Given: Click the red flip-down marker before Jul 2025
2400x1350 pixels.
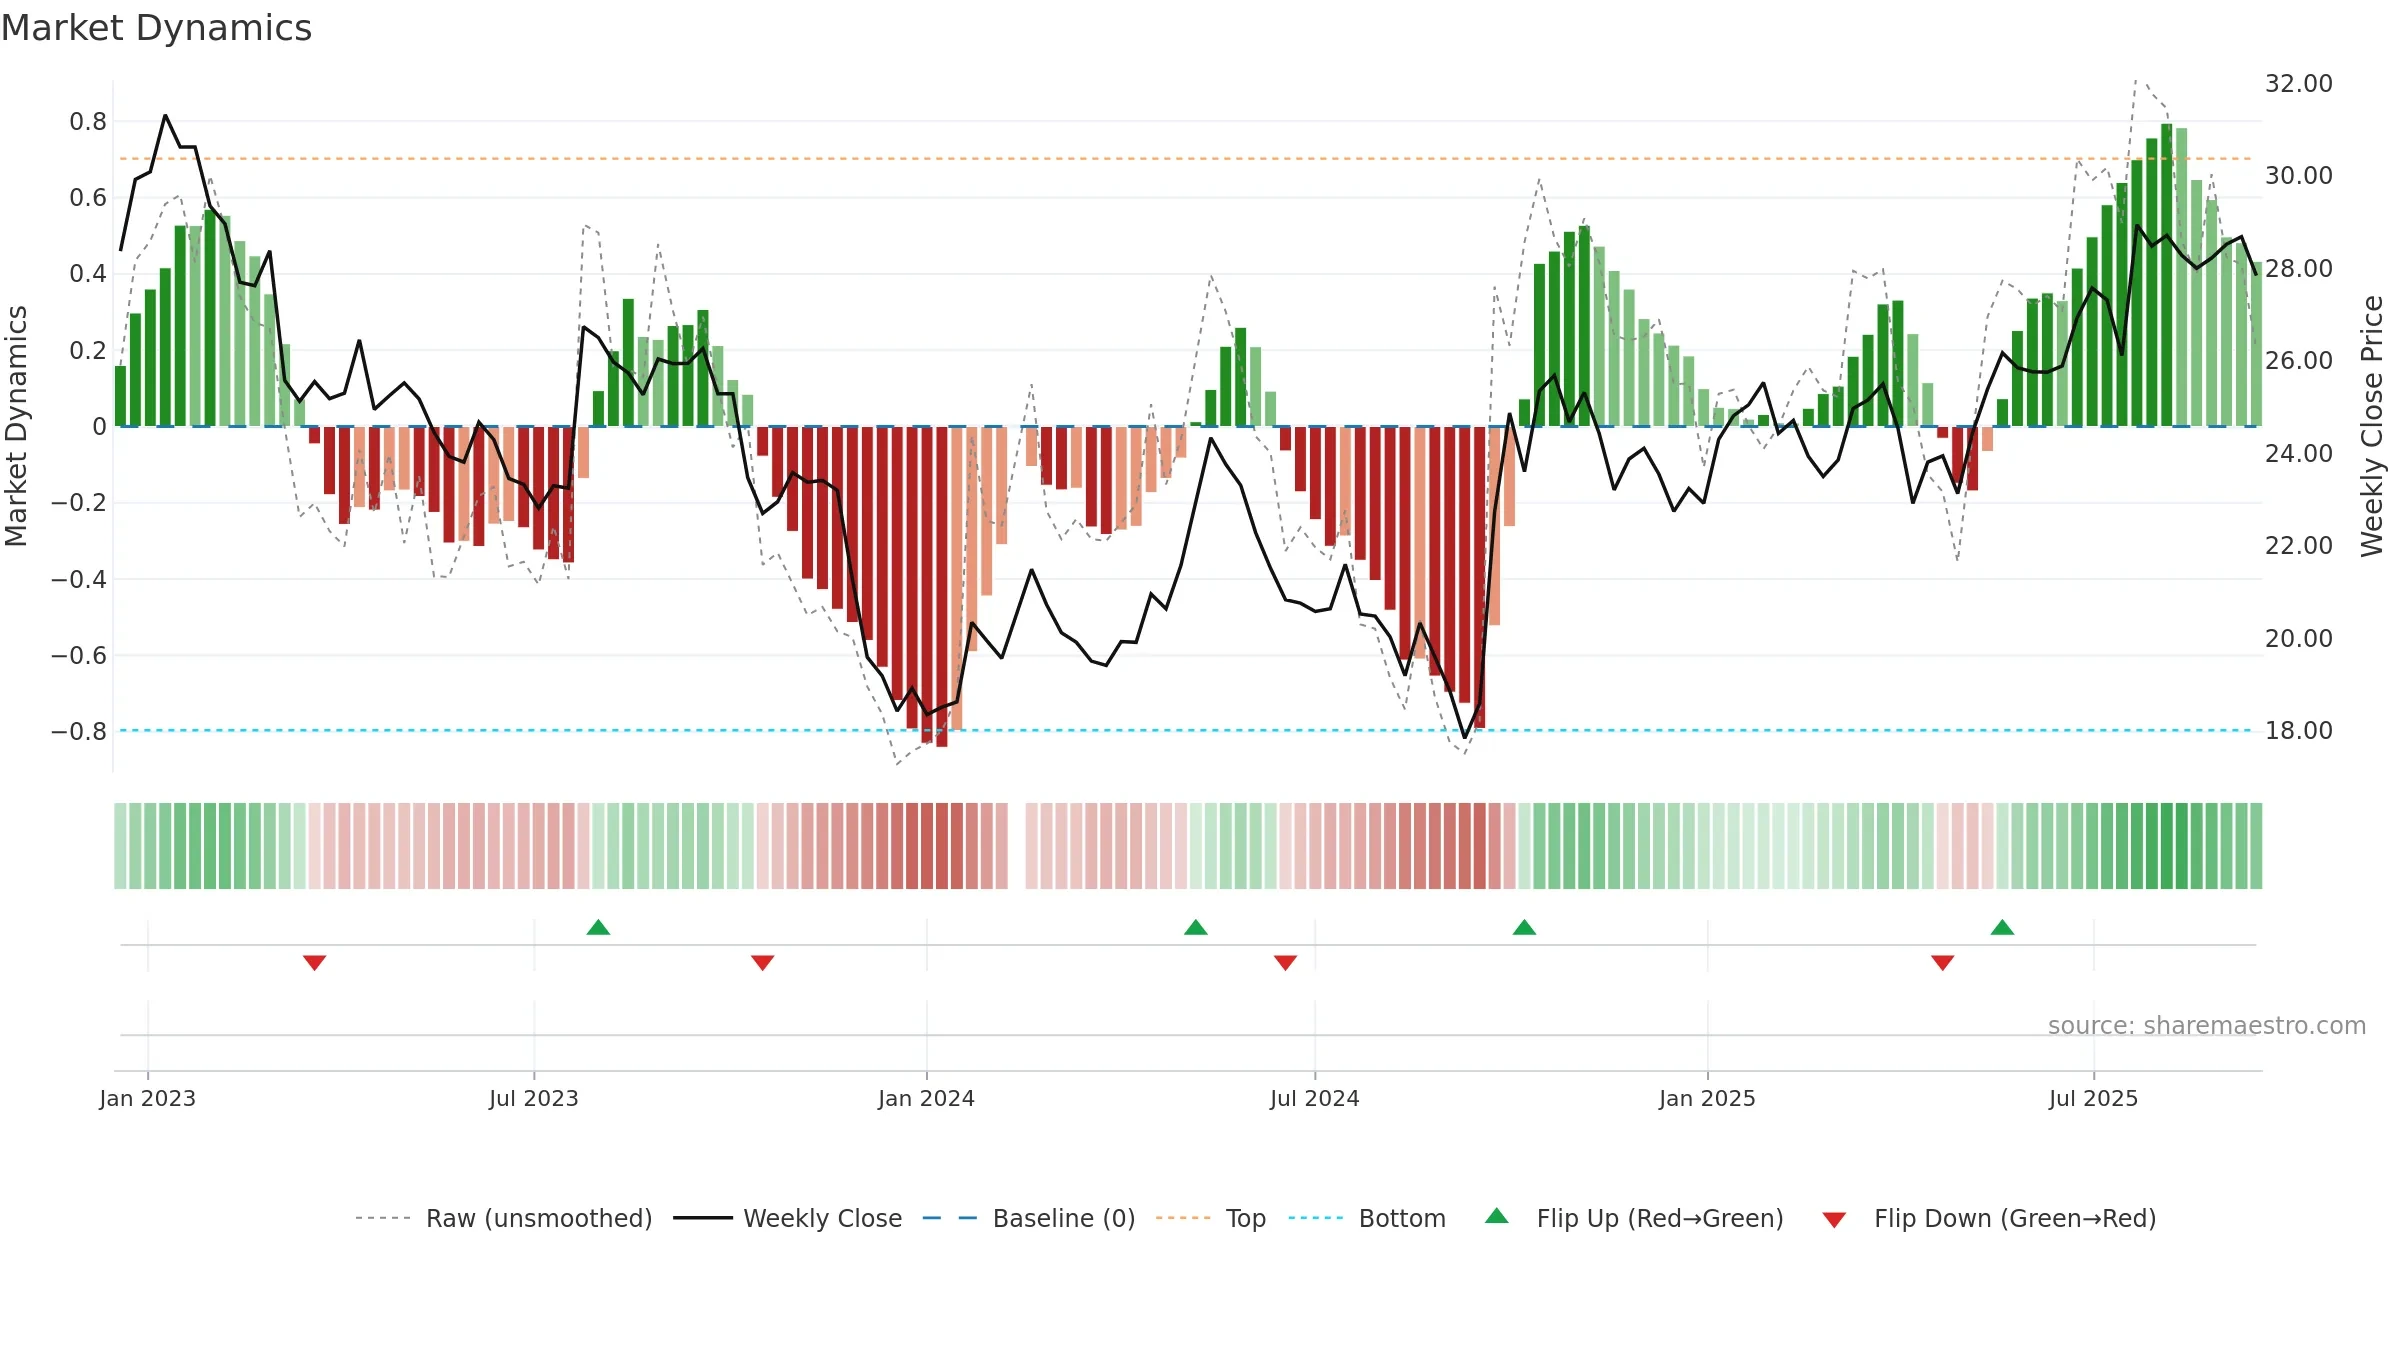Looking at the screenshot, I should (x=1942, y=962).
